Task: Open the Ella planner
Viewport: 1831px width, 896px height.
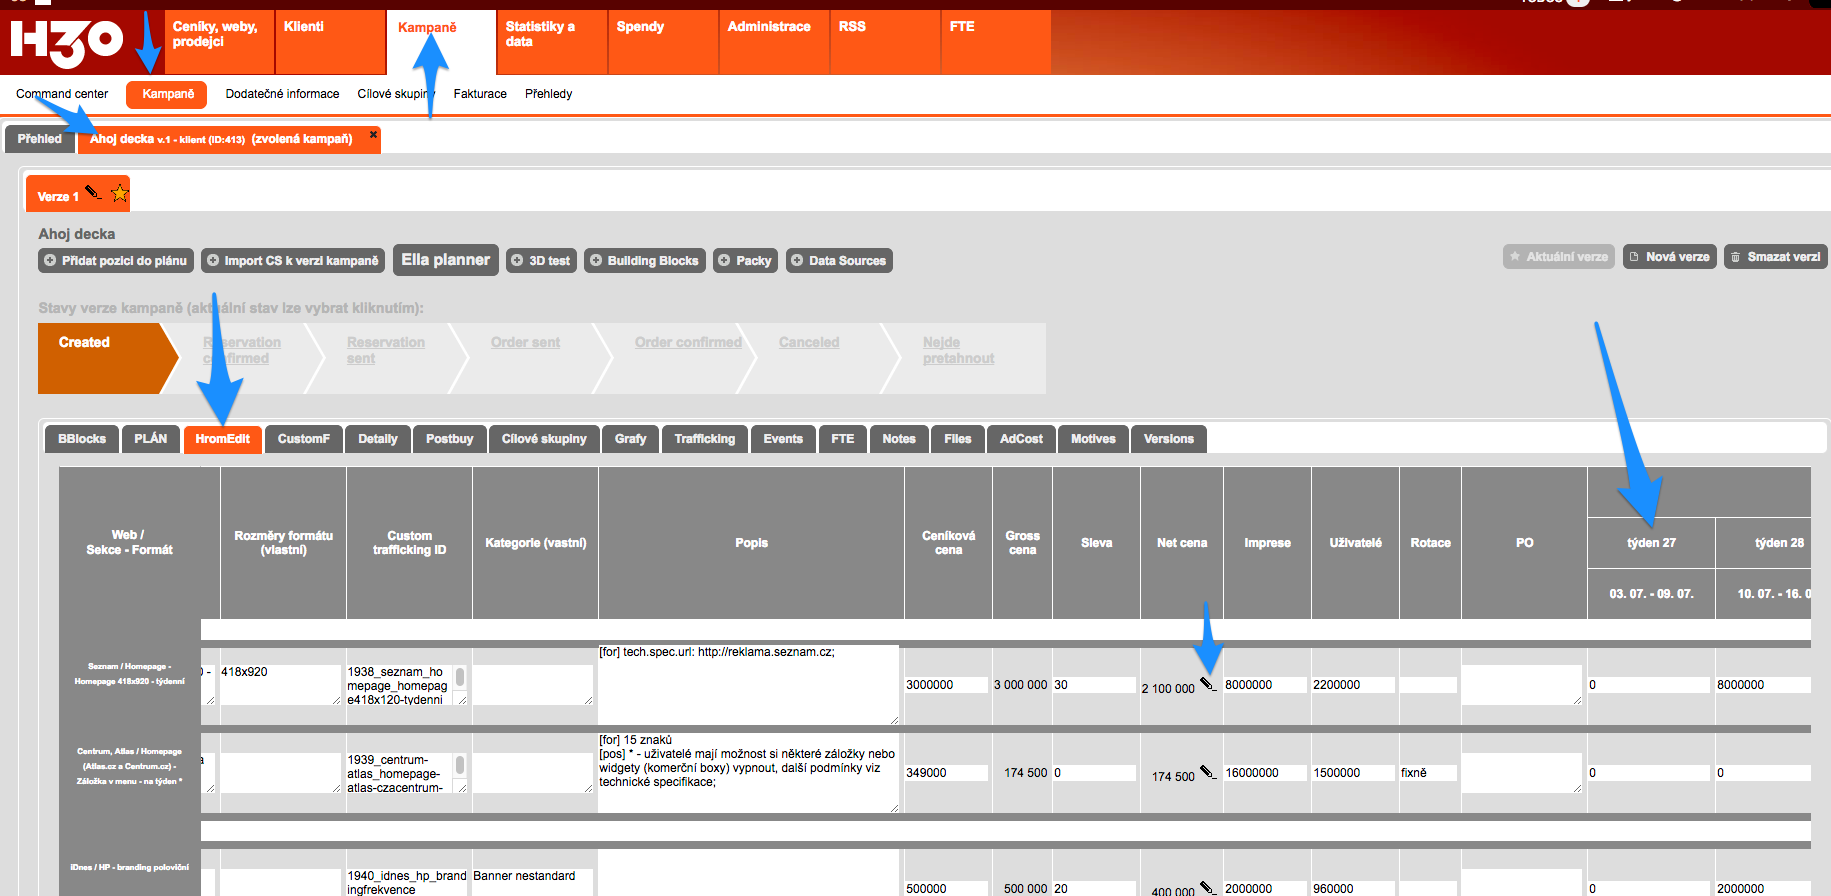Action: click(x=445, y=260)
